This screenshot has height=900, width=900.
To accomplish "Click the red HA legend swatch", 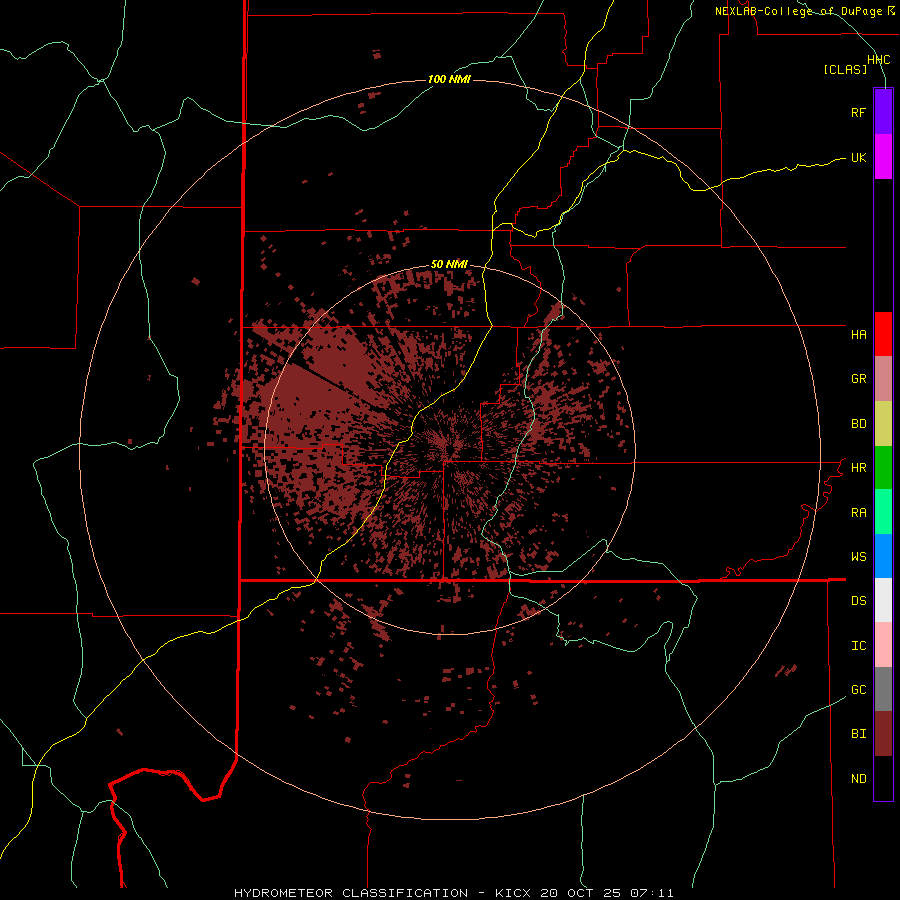I will (x=883, y=334).
